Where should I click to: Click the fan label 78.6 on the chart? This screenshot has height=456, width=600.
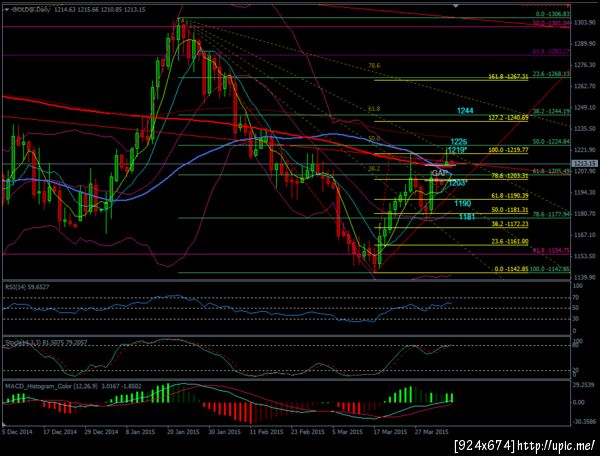(x=374, y=66)
